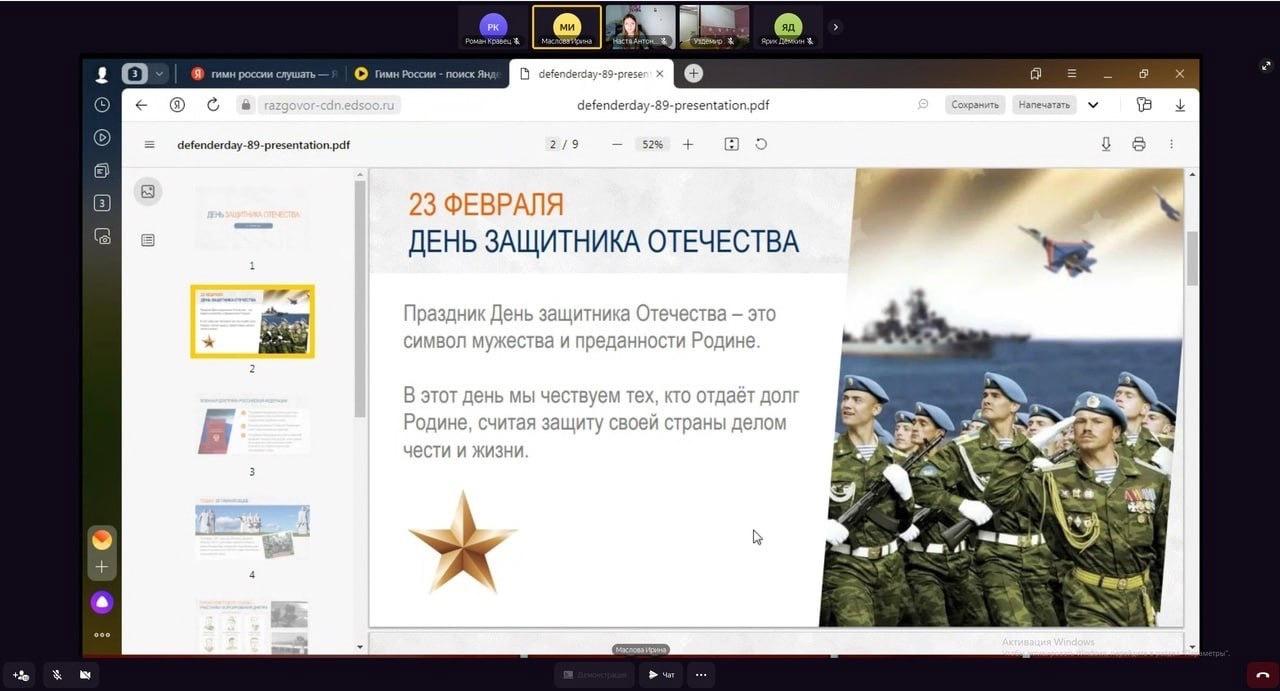Screen dimensions: 1280x691
Task: Print the PDF using printer icon
Action: click(1138, 144)
